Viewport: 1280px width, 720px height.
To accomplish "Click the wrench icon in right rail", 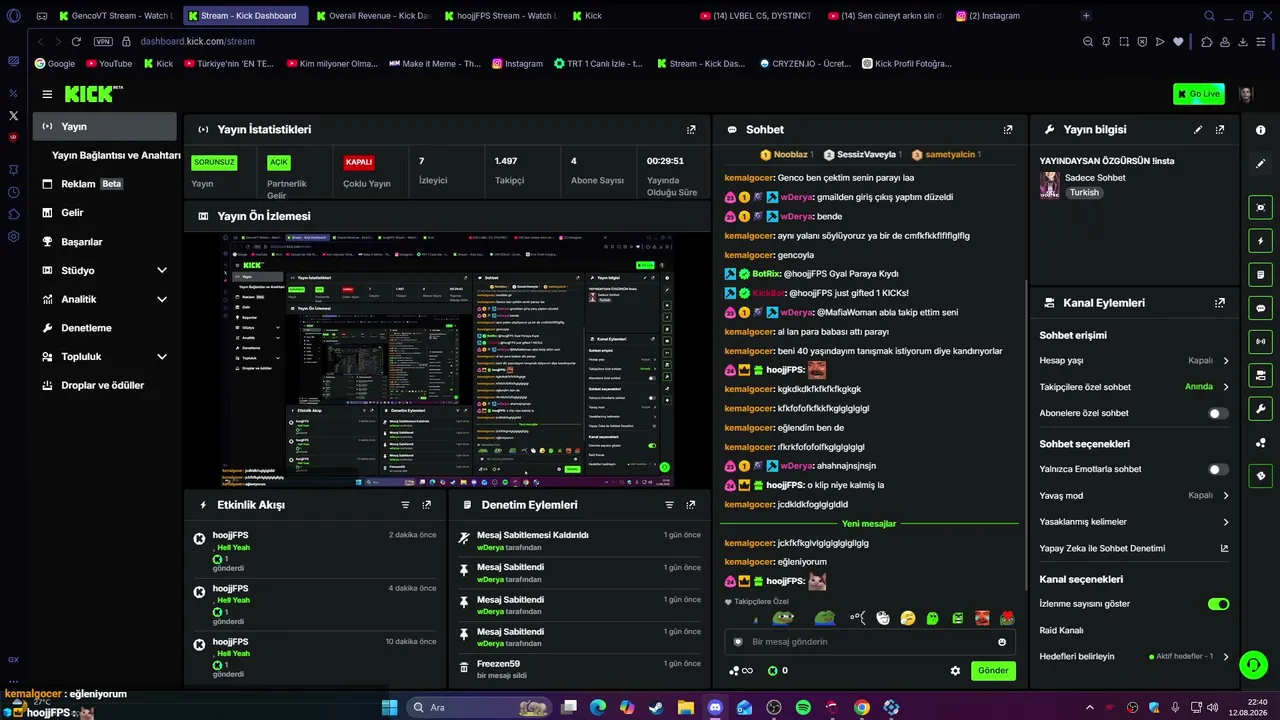I will pyautogui.click(x=1260, y=409).
